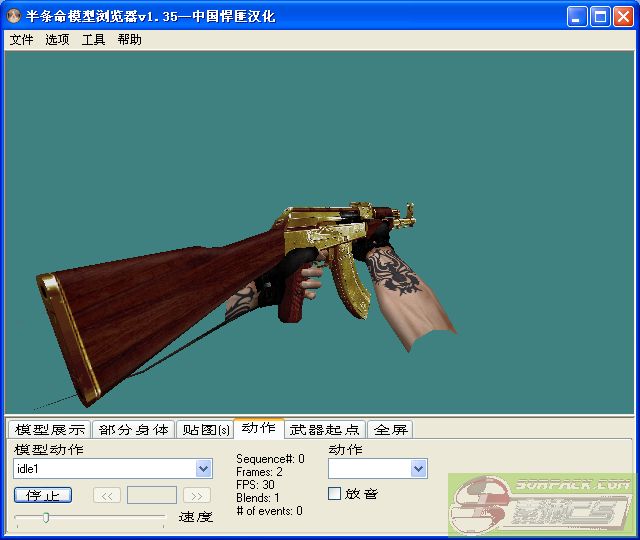Switch to the 武器起点 tab
This screenshot has height=540, width=640.
click(x=325, y=429)
